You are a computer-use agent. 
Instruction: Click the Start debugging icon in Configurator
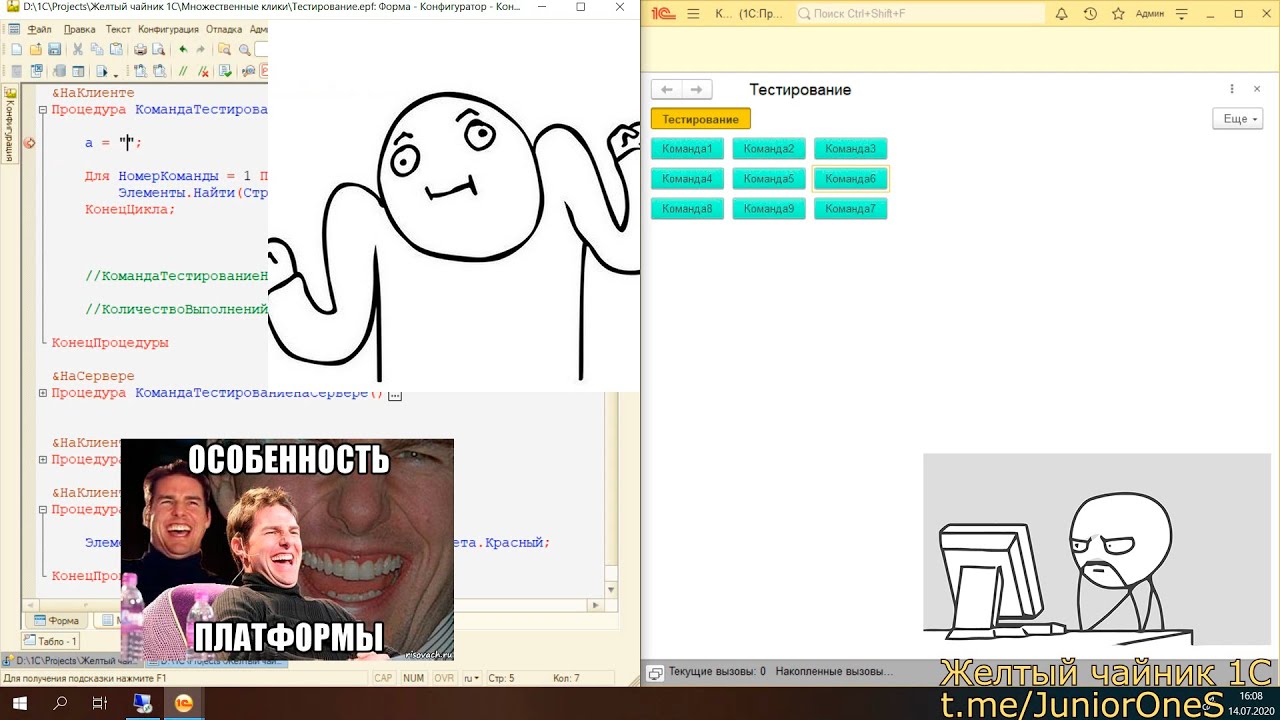click(101, 71)
